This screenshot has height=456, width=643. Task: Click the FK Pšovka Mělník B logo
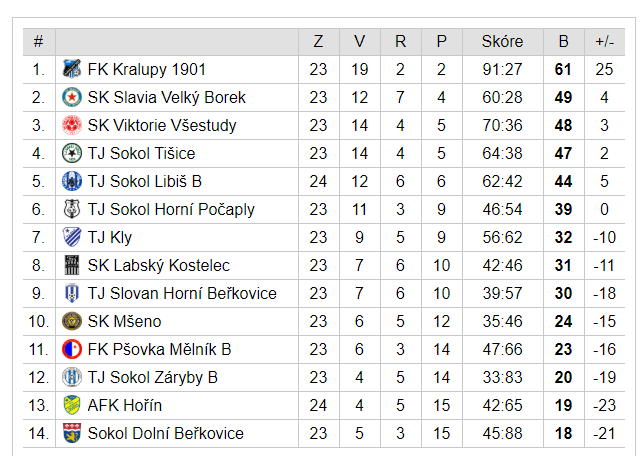72,349
